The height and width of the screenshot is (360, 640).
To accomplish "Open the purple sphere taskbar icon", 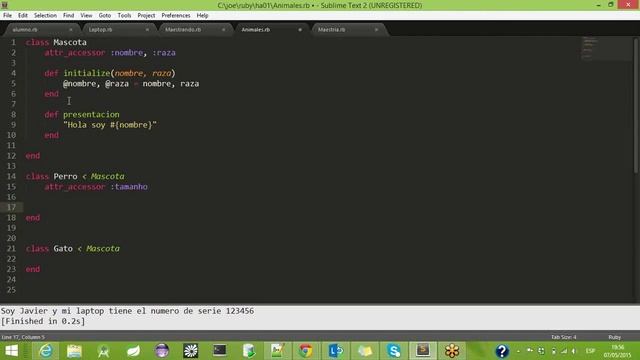I will click(162, 351).
